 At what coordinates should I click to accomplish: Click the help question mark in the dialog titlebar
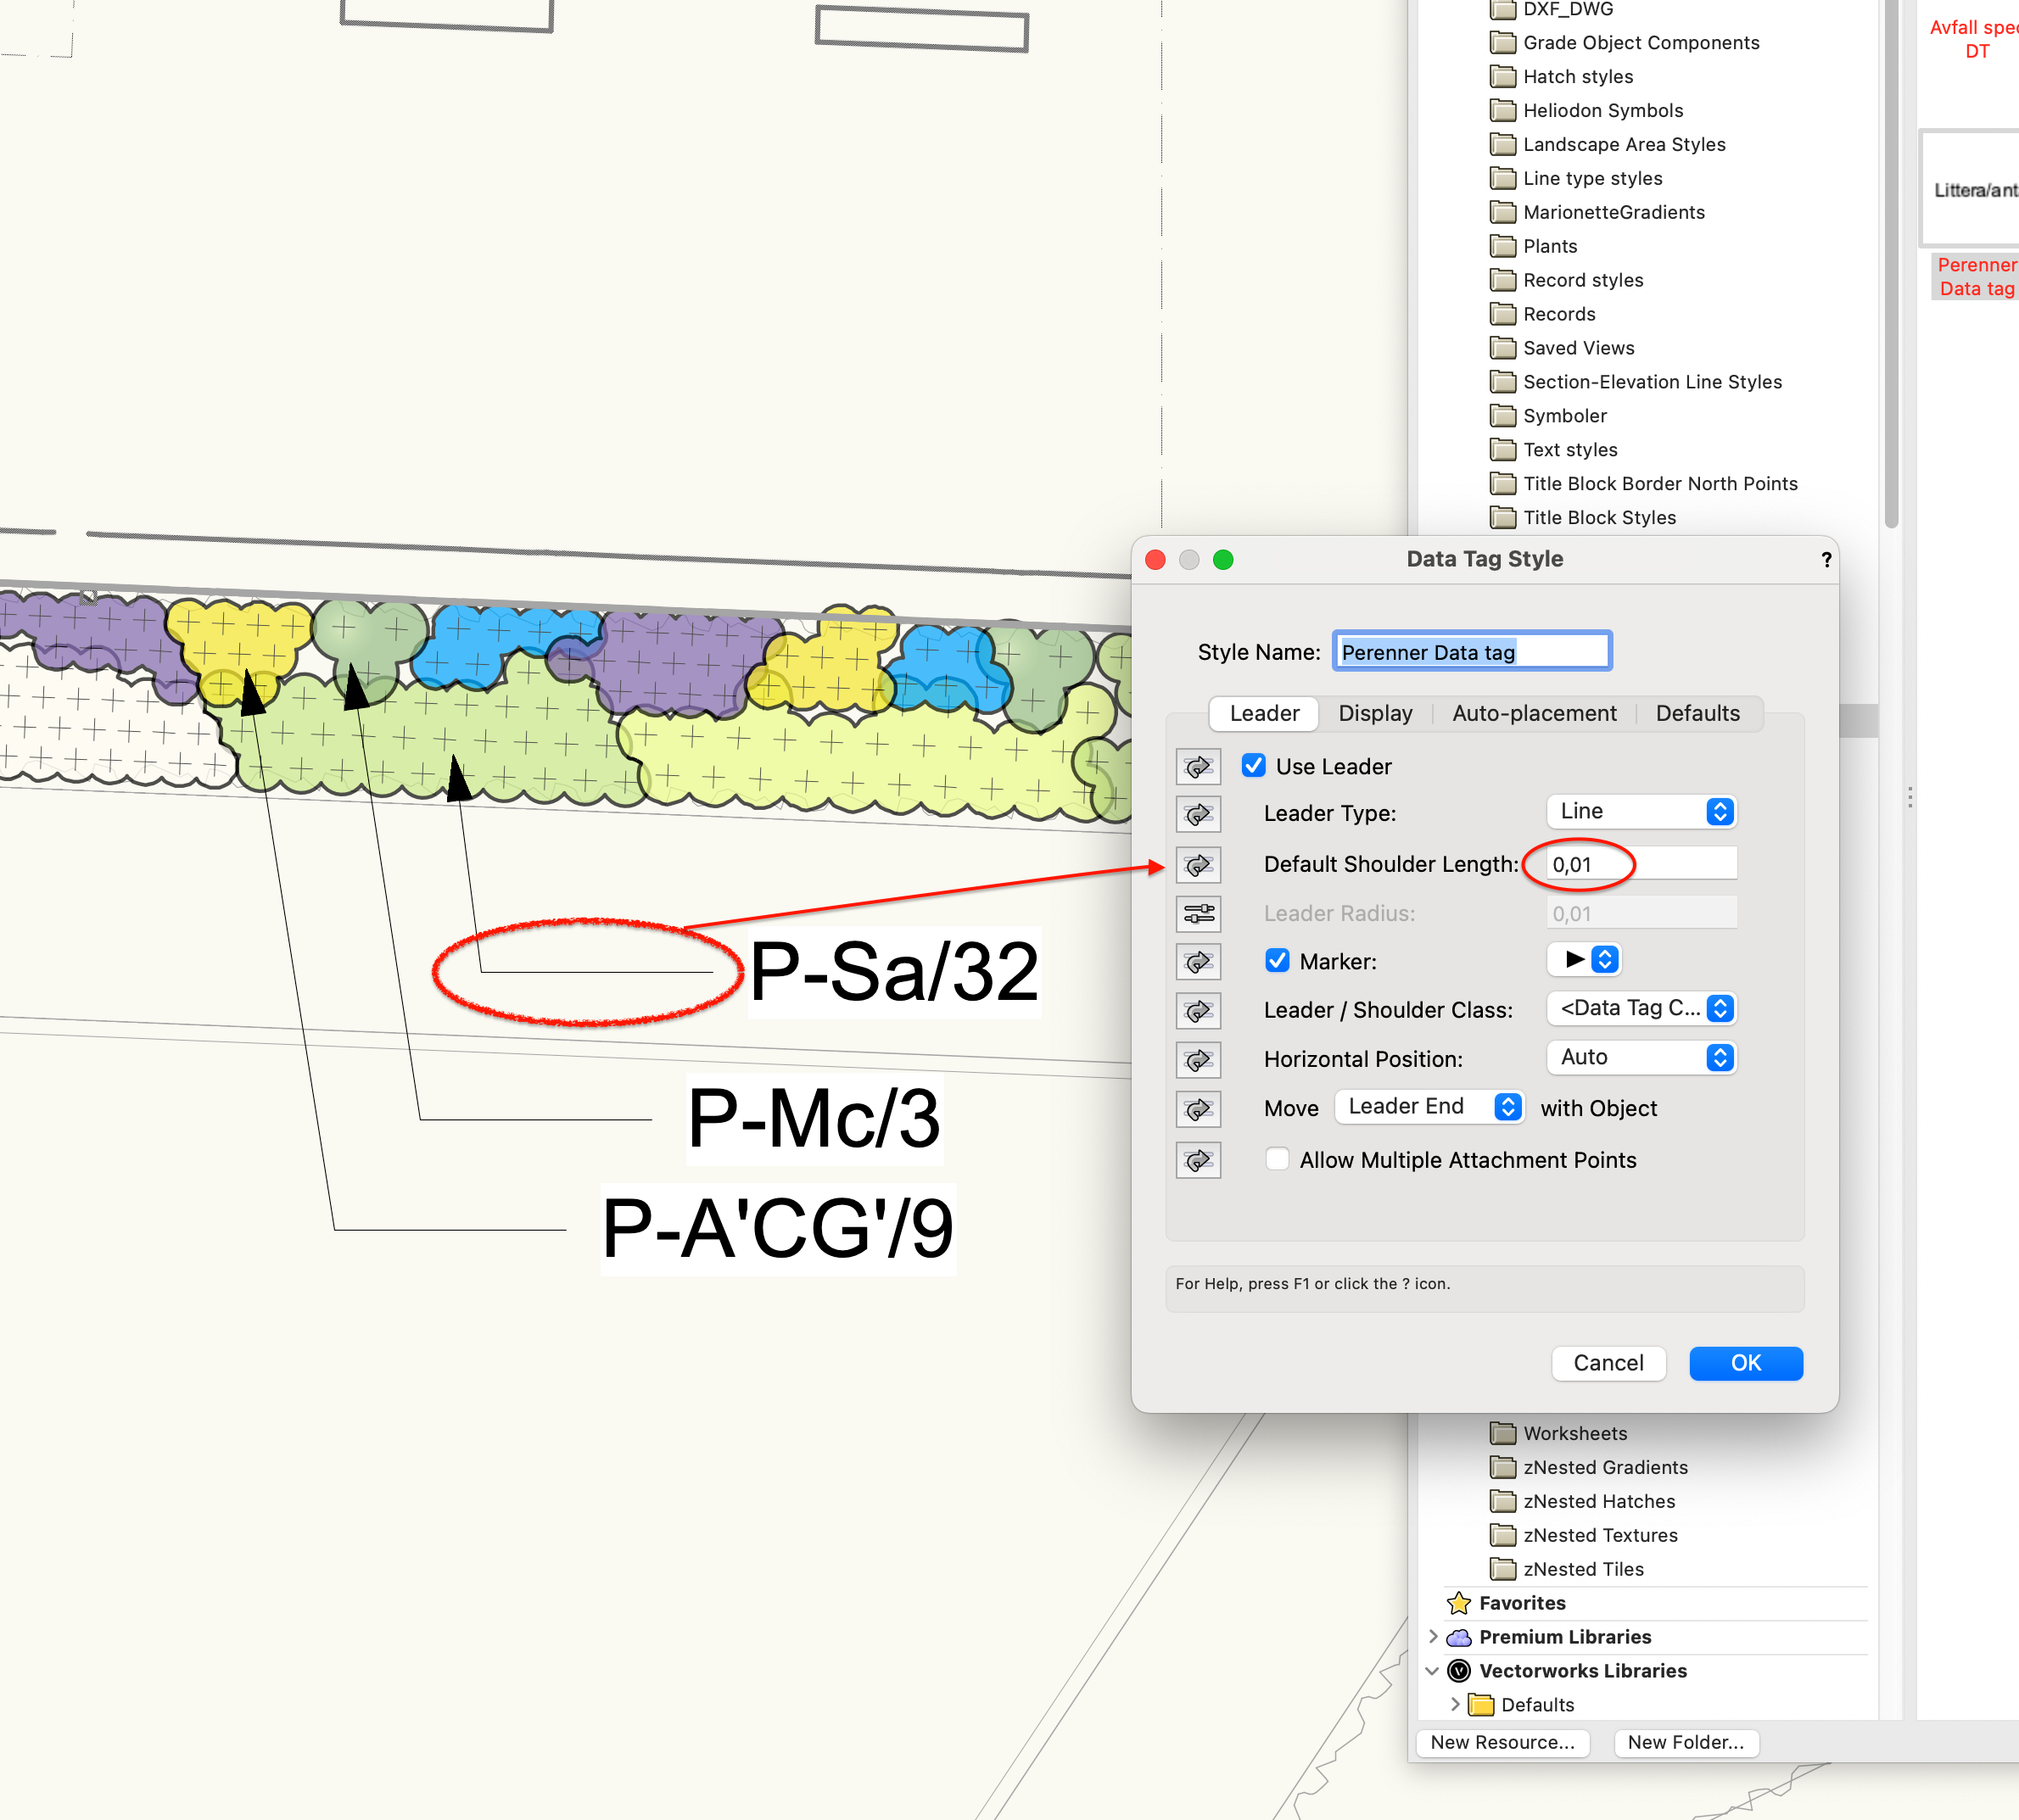pos(1826,560)
